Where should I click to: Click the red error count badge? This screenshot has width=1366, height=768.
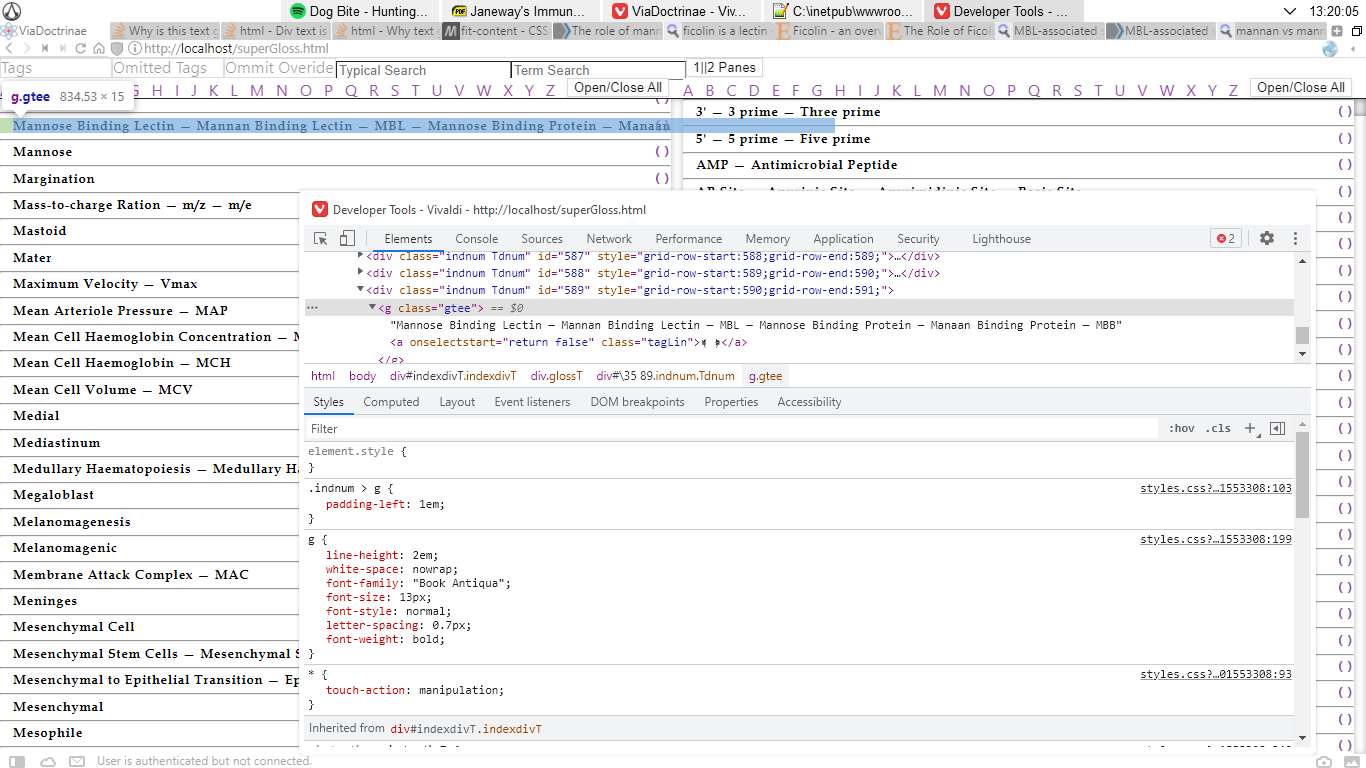1225,238
